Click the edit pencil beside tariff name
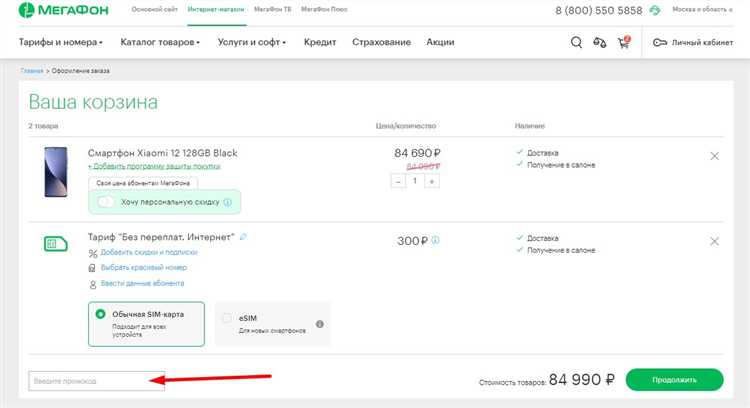Image resolution: width=750 pixels, height=408 pixels. (243, 237)
